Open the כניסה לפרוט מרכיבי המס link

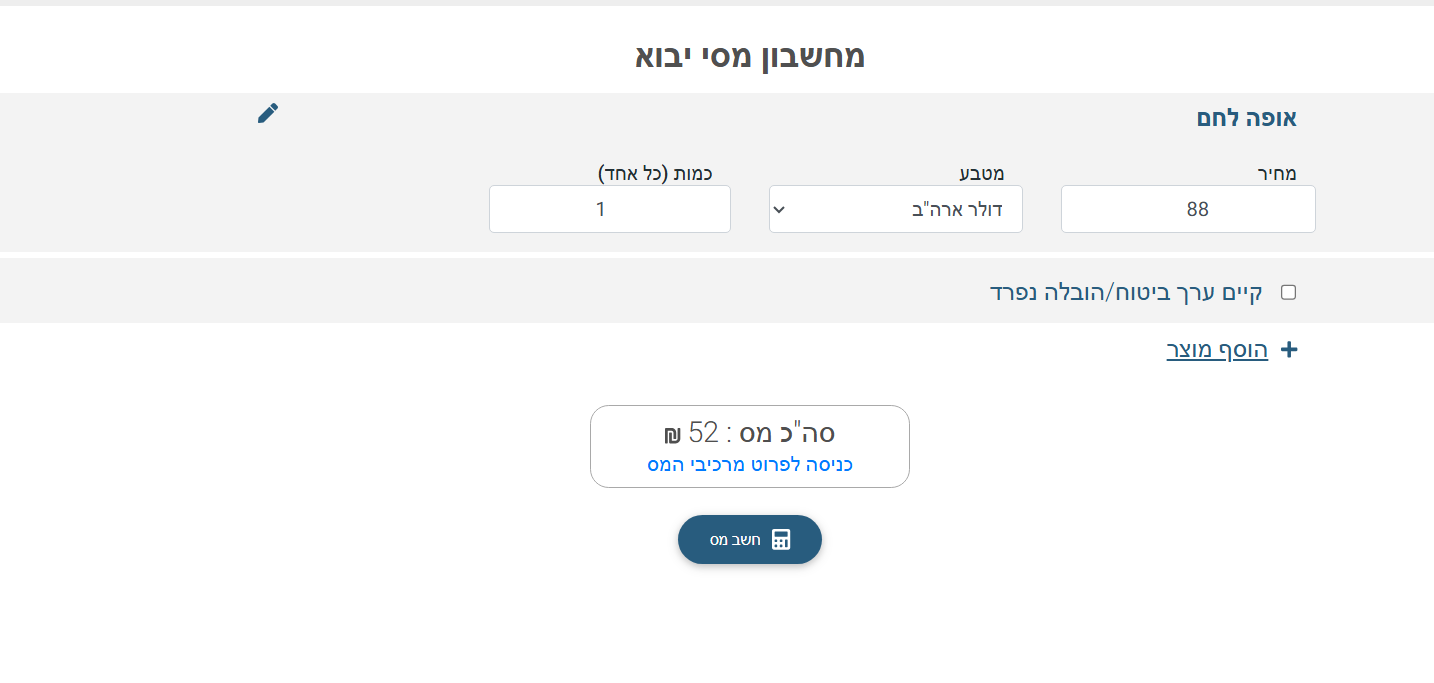pyautogui.click(x=750, y=465)
